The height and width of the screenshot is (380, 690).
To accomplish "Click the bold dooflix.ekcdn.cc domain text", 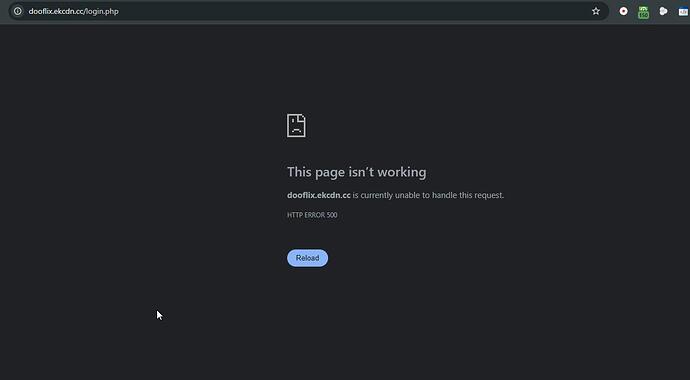I will [x=319, y=195].
